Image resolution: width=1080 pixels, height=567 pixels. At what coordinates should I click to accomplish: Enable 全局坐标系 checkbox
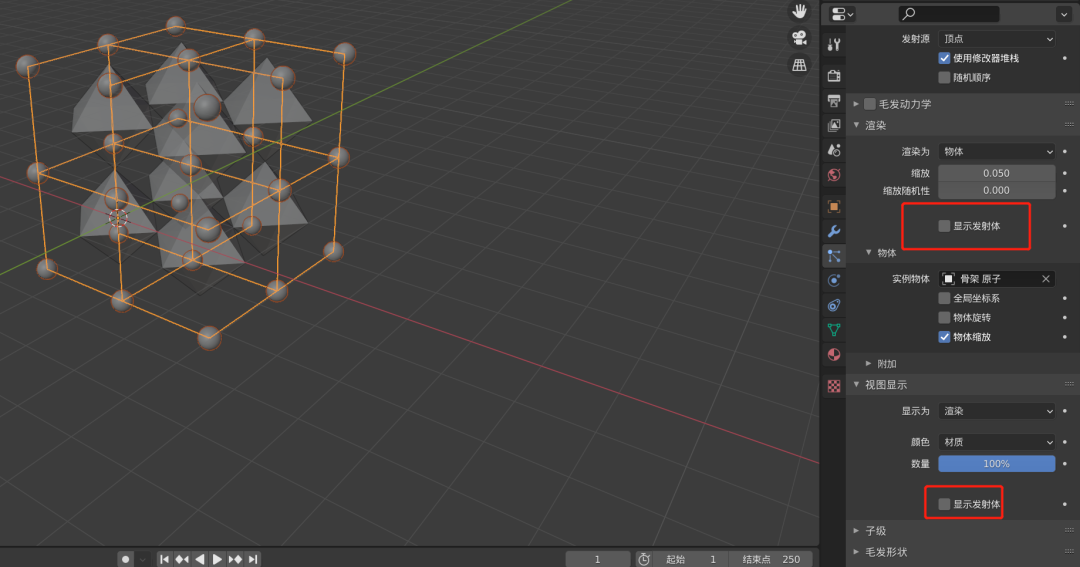pos(944,298)
